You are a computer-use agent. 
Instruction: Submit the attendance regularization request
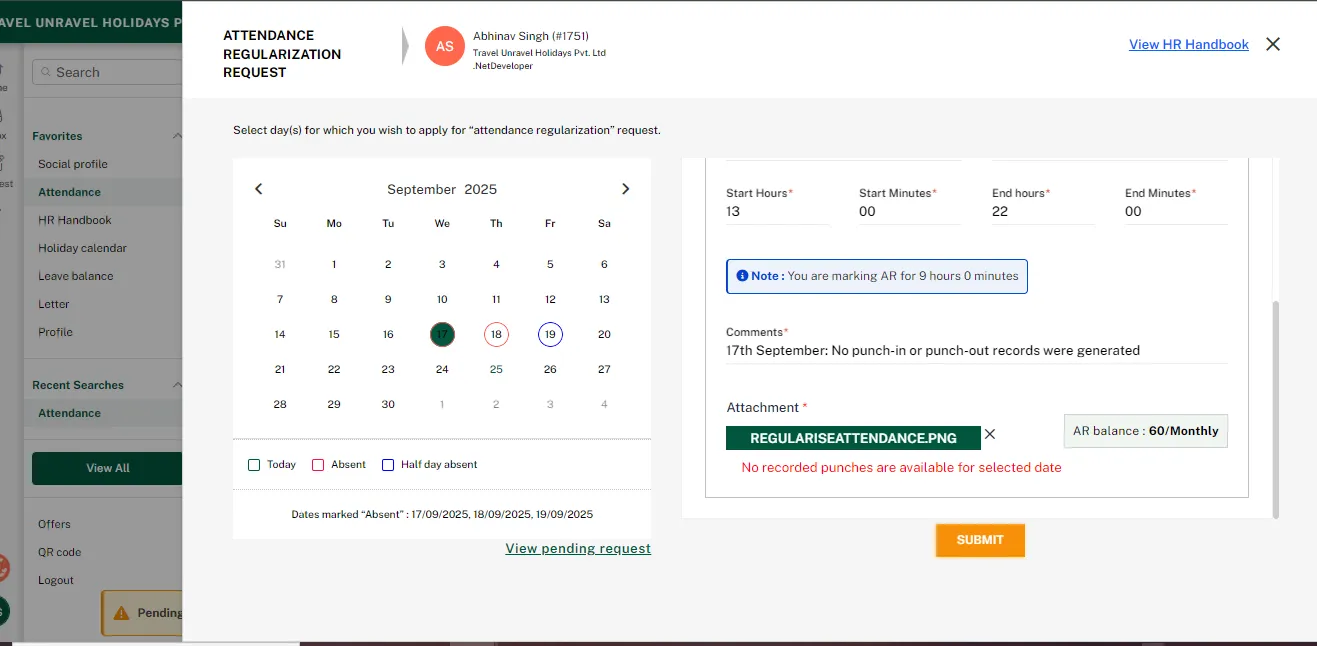979,540
